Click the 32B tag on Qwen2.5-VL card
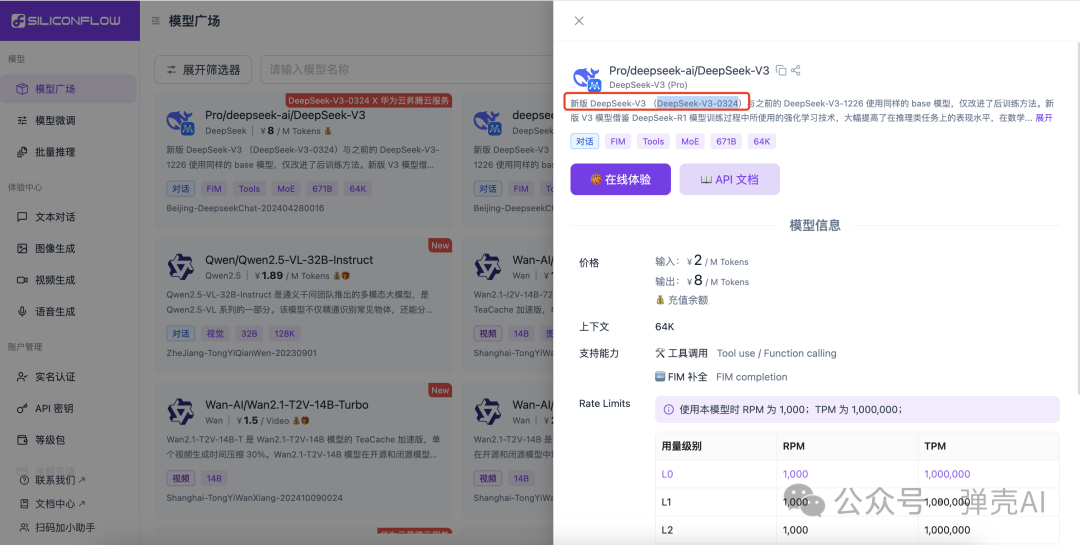The width and height of the screenshot is (1080, 545). pyautogui.click(x=249, y=333)
